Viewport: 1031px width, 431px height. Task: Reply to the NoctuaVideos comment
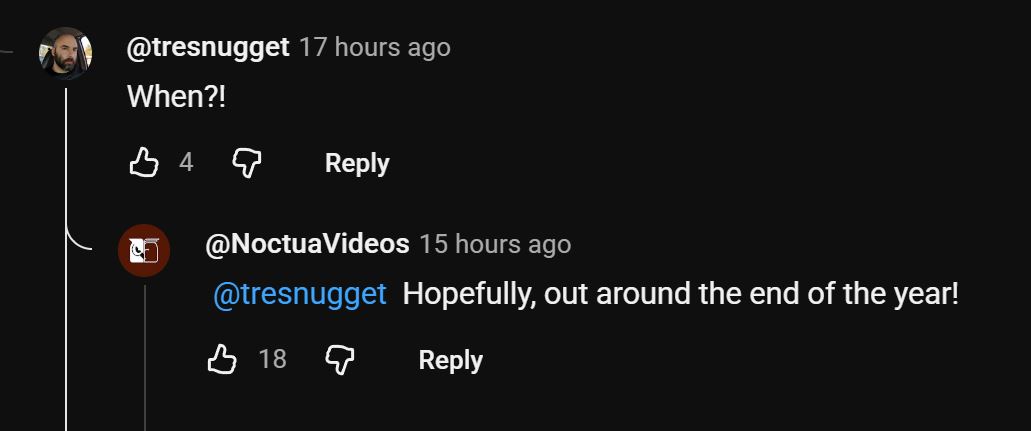tap(450, 360)
